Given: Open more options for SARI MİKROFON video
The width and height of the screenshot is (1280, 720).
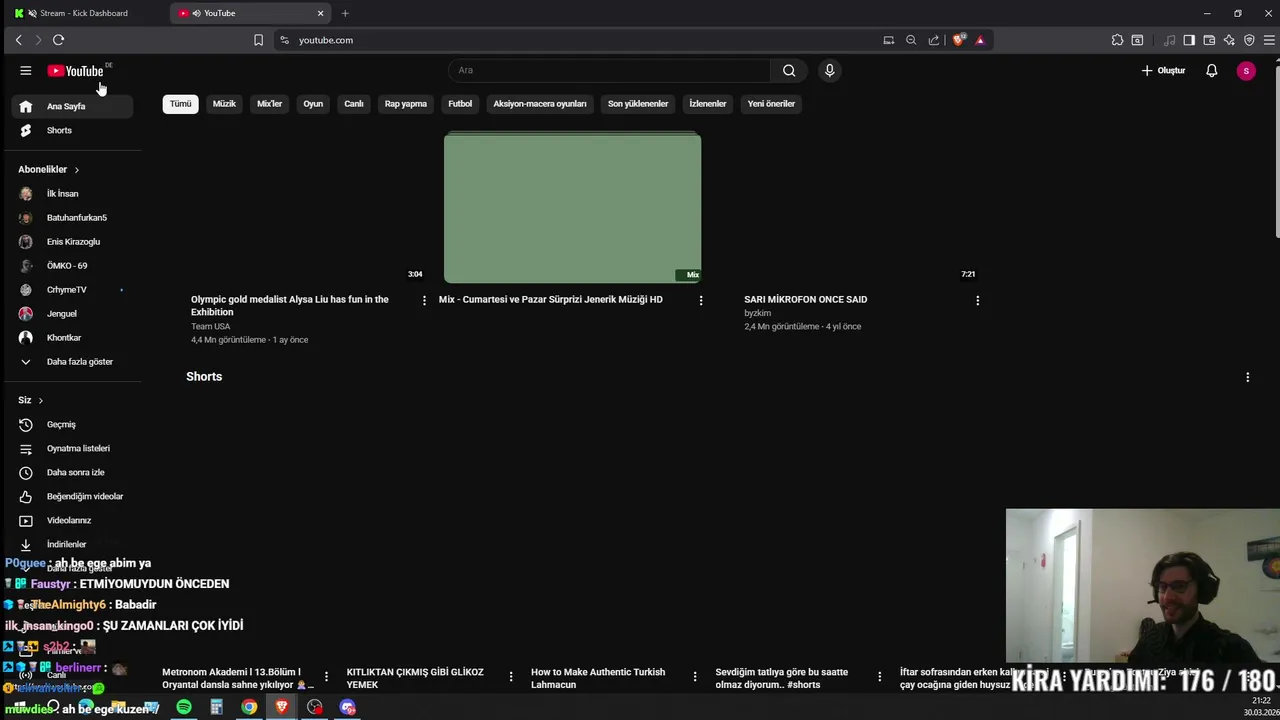Looking at the screenshot, I should coord(977,300).
